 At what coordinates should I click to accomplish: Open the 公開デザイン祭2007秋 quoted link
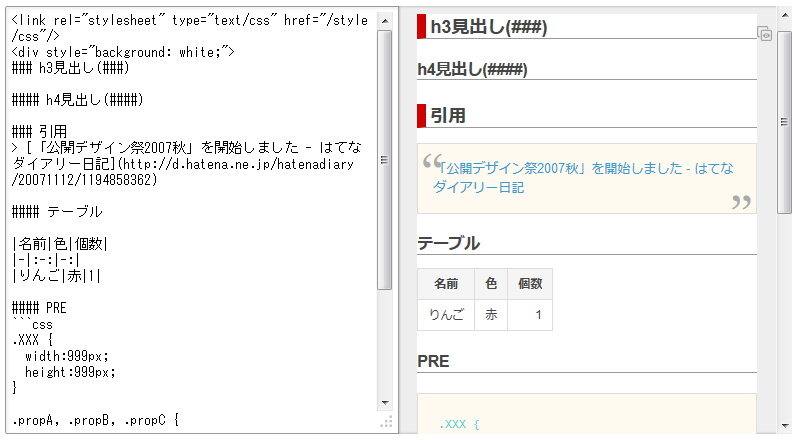click(583, 178)
